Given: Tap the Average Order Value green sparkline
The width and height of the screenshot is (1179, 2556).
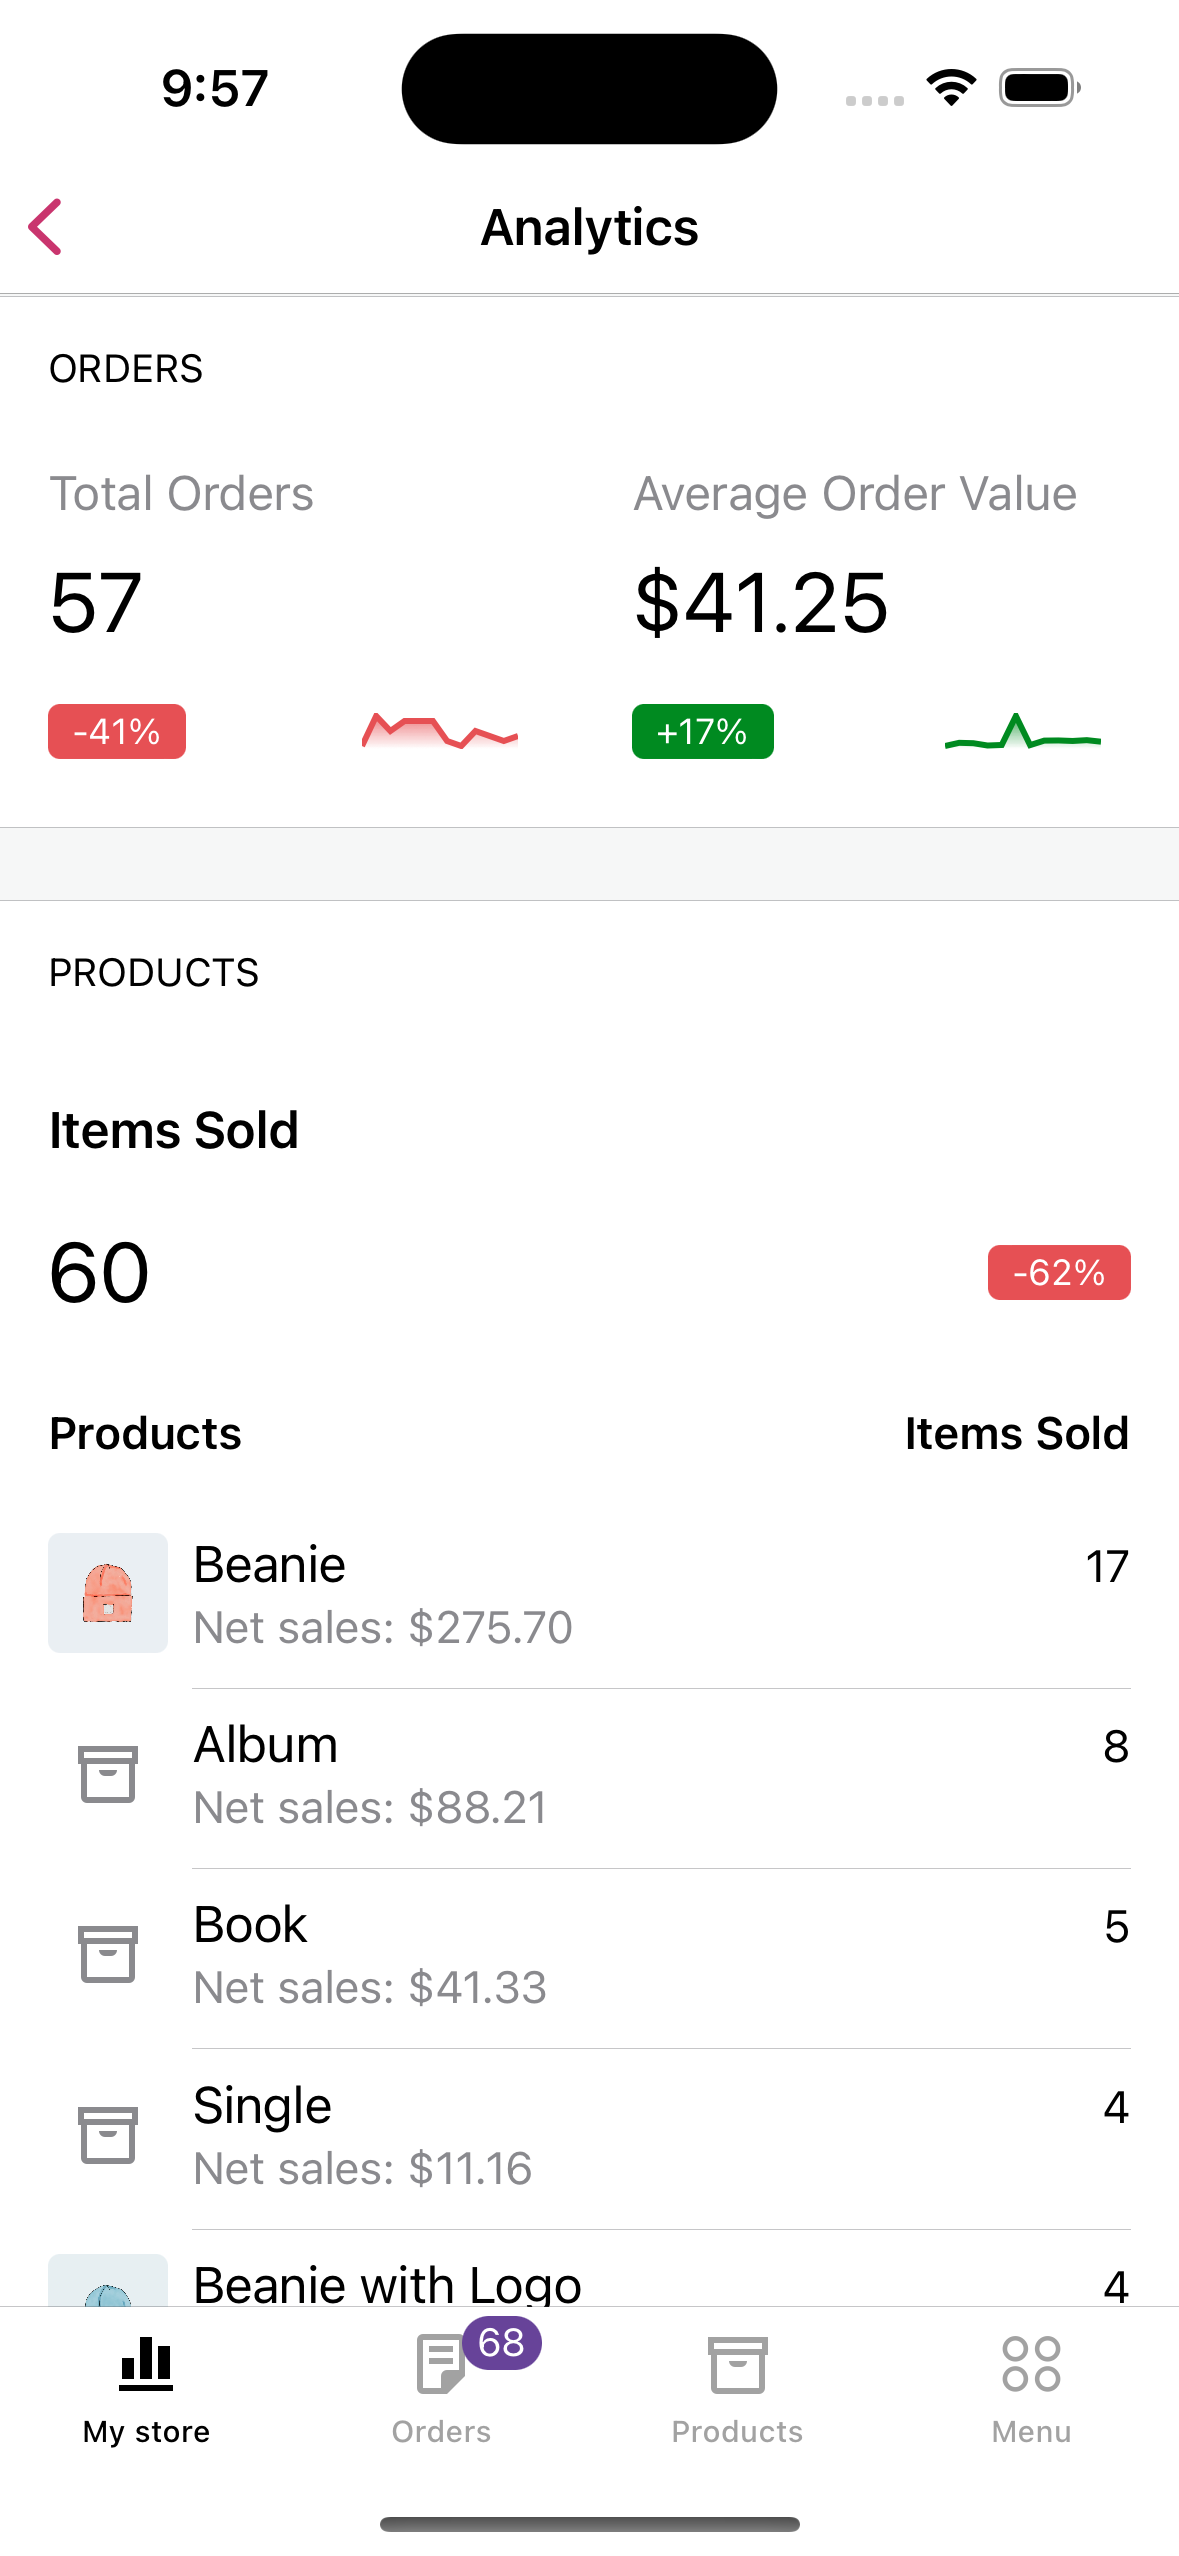Looking at the screenshot, I should [1022, 733].
